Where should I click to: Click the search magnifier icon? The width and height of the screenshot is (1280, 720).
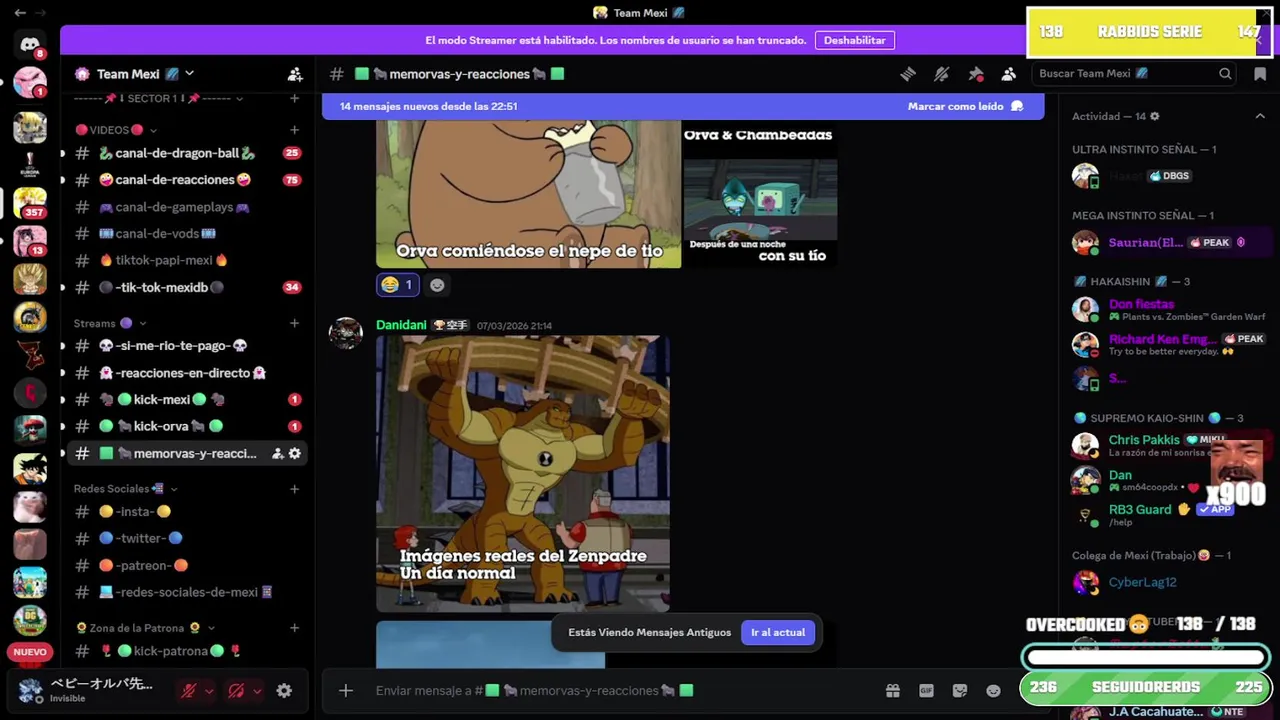[x=1225, y=74]
